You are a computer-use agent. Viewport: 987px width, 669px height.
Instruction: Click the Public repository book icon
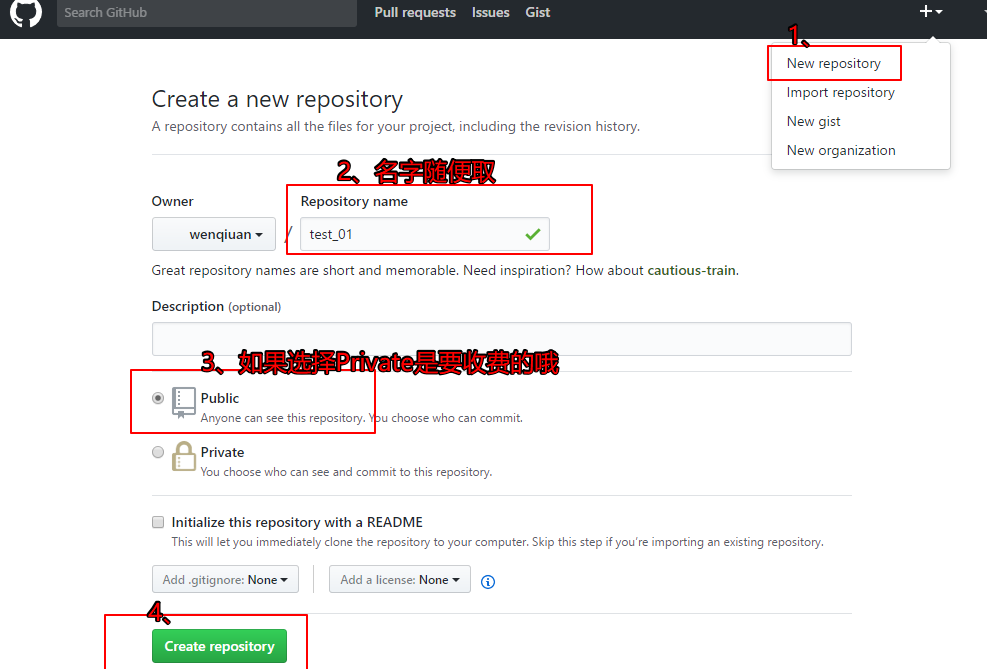coord(184,402)
